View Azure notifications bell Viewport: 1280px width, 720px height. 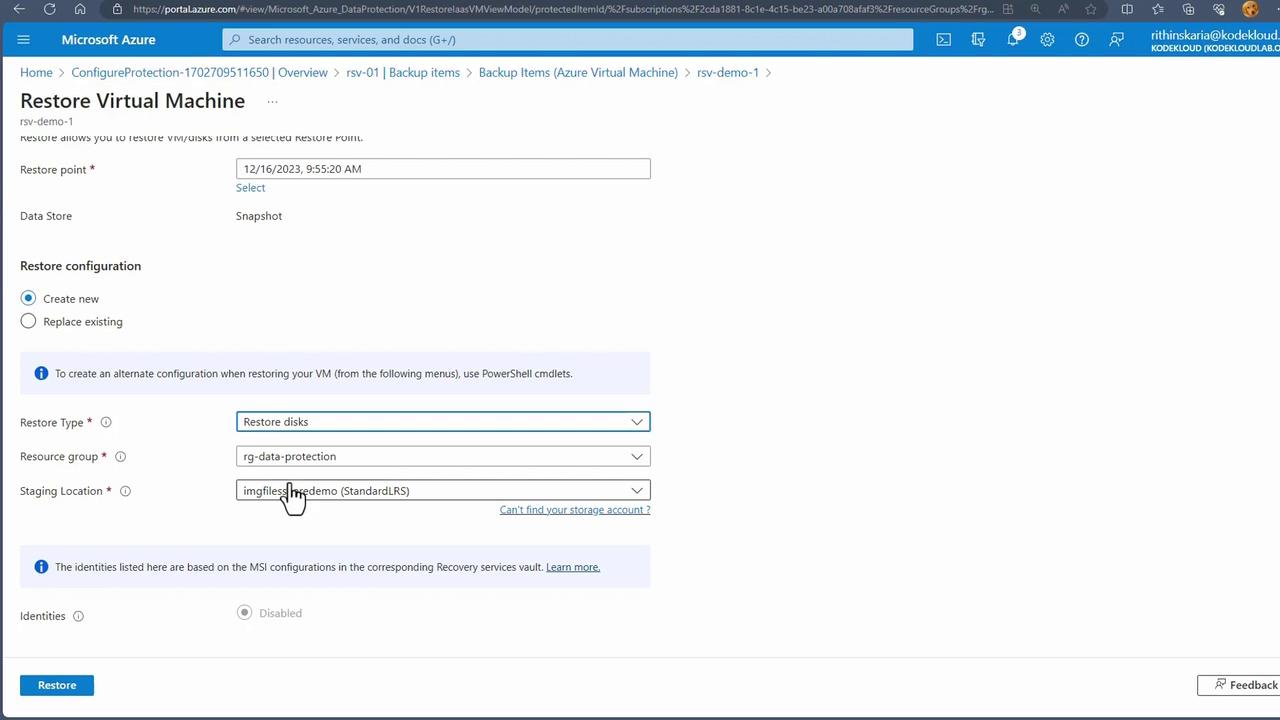tap(1013, 39)
